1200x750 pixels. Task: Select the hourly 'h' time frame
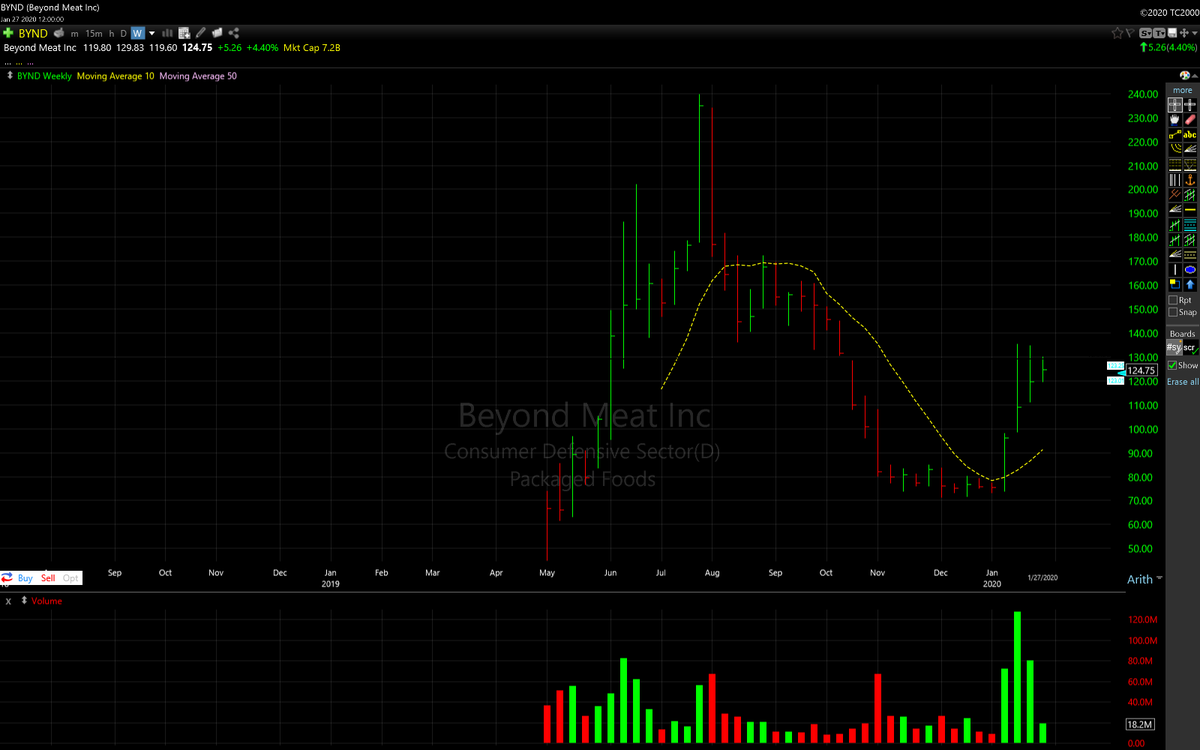tap(111, 34)
